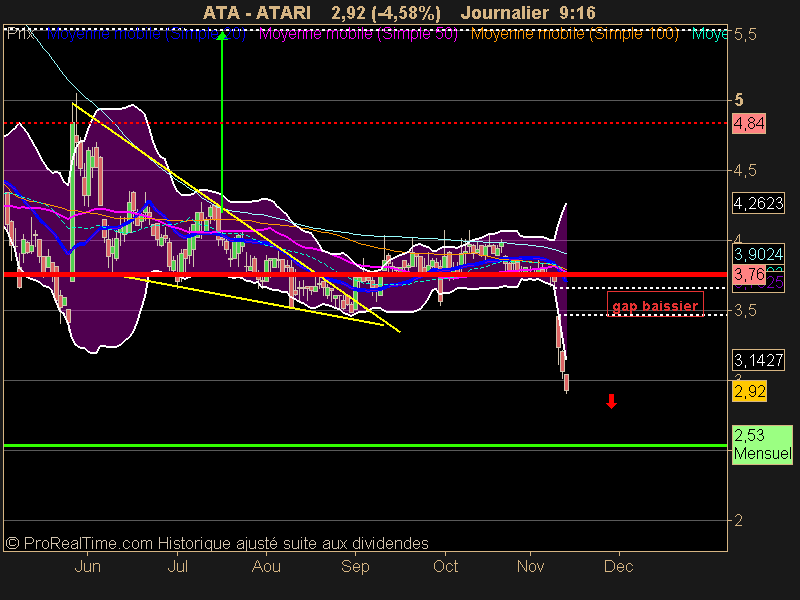Click the "2,92 (-4,58%)" quote in the title

[386, 12]
